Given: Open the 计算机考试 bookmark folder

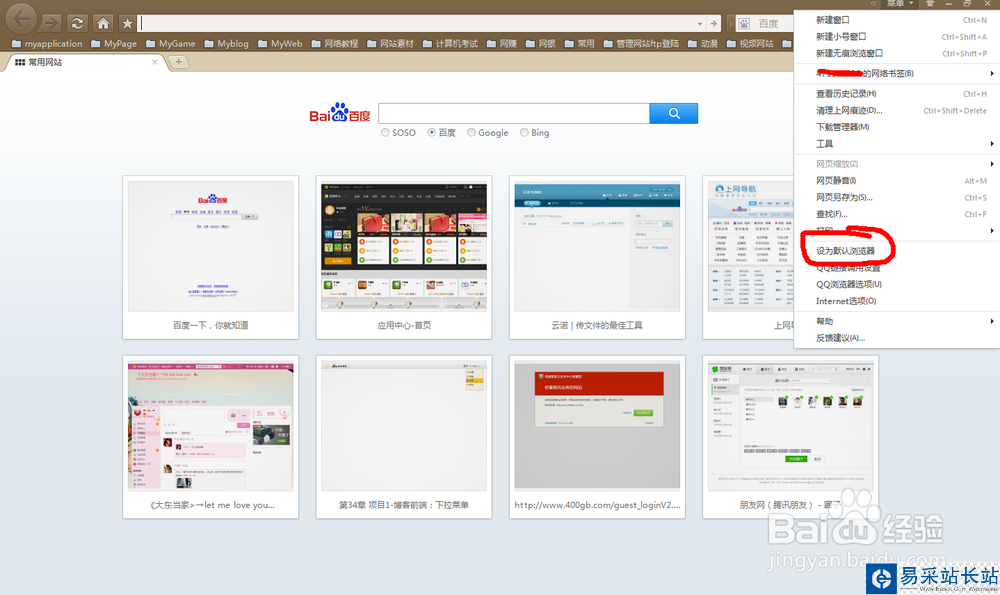Looking at the screenshot, I should pyautogui.click(x=450, y=43).
